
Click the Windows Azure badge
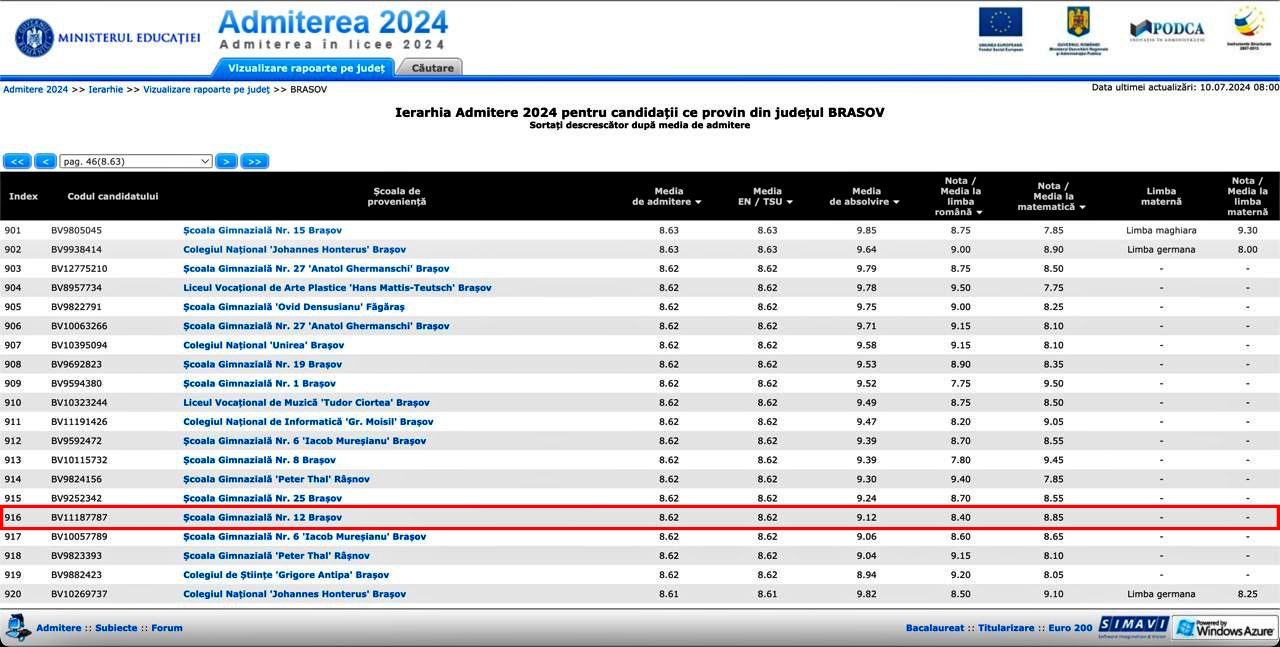[x=1225, y=628]
